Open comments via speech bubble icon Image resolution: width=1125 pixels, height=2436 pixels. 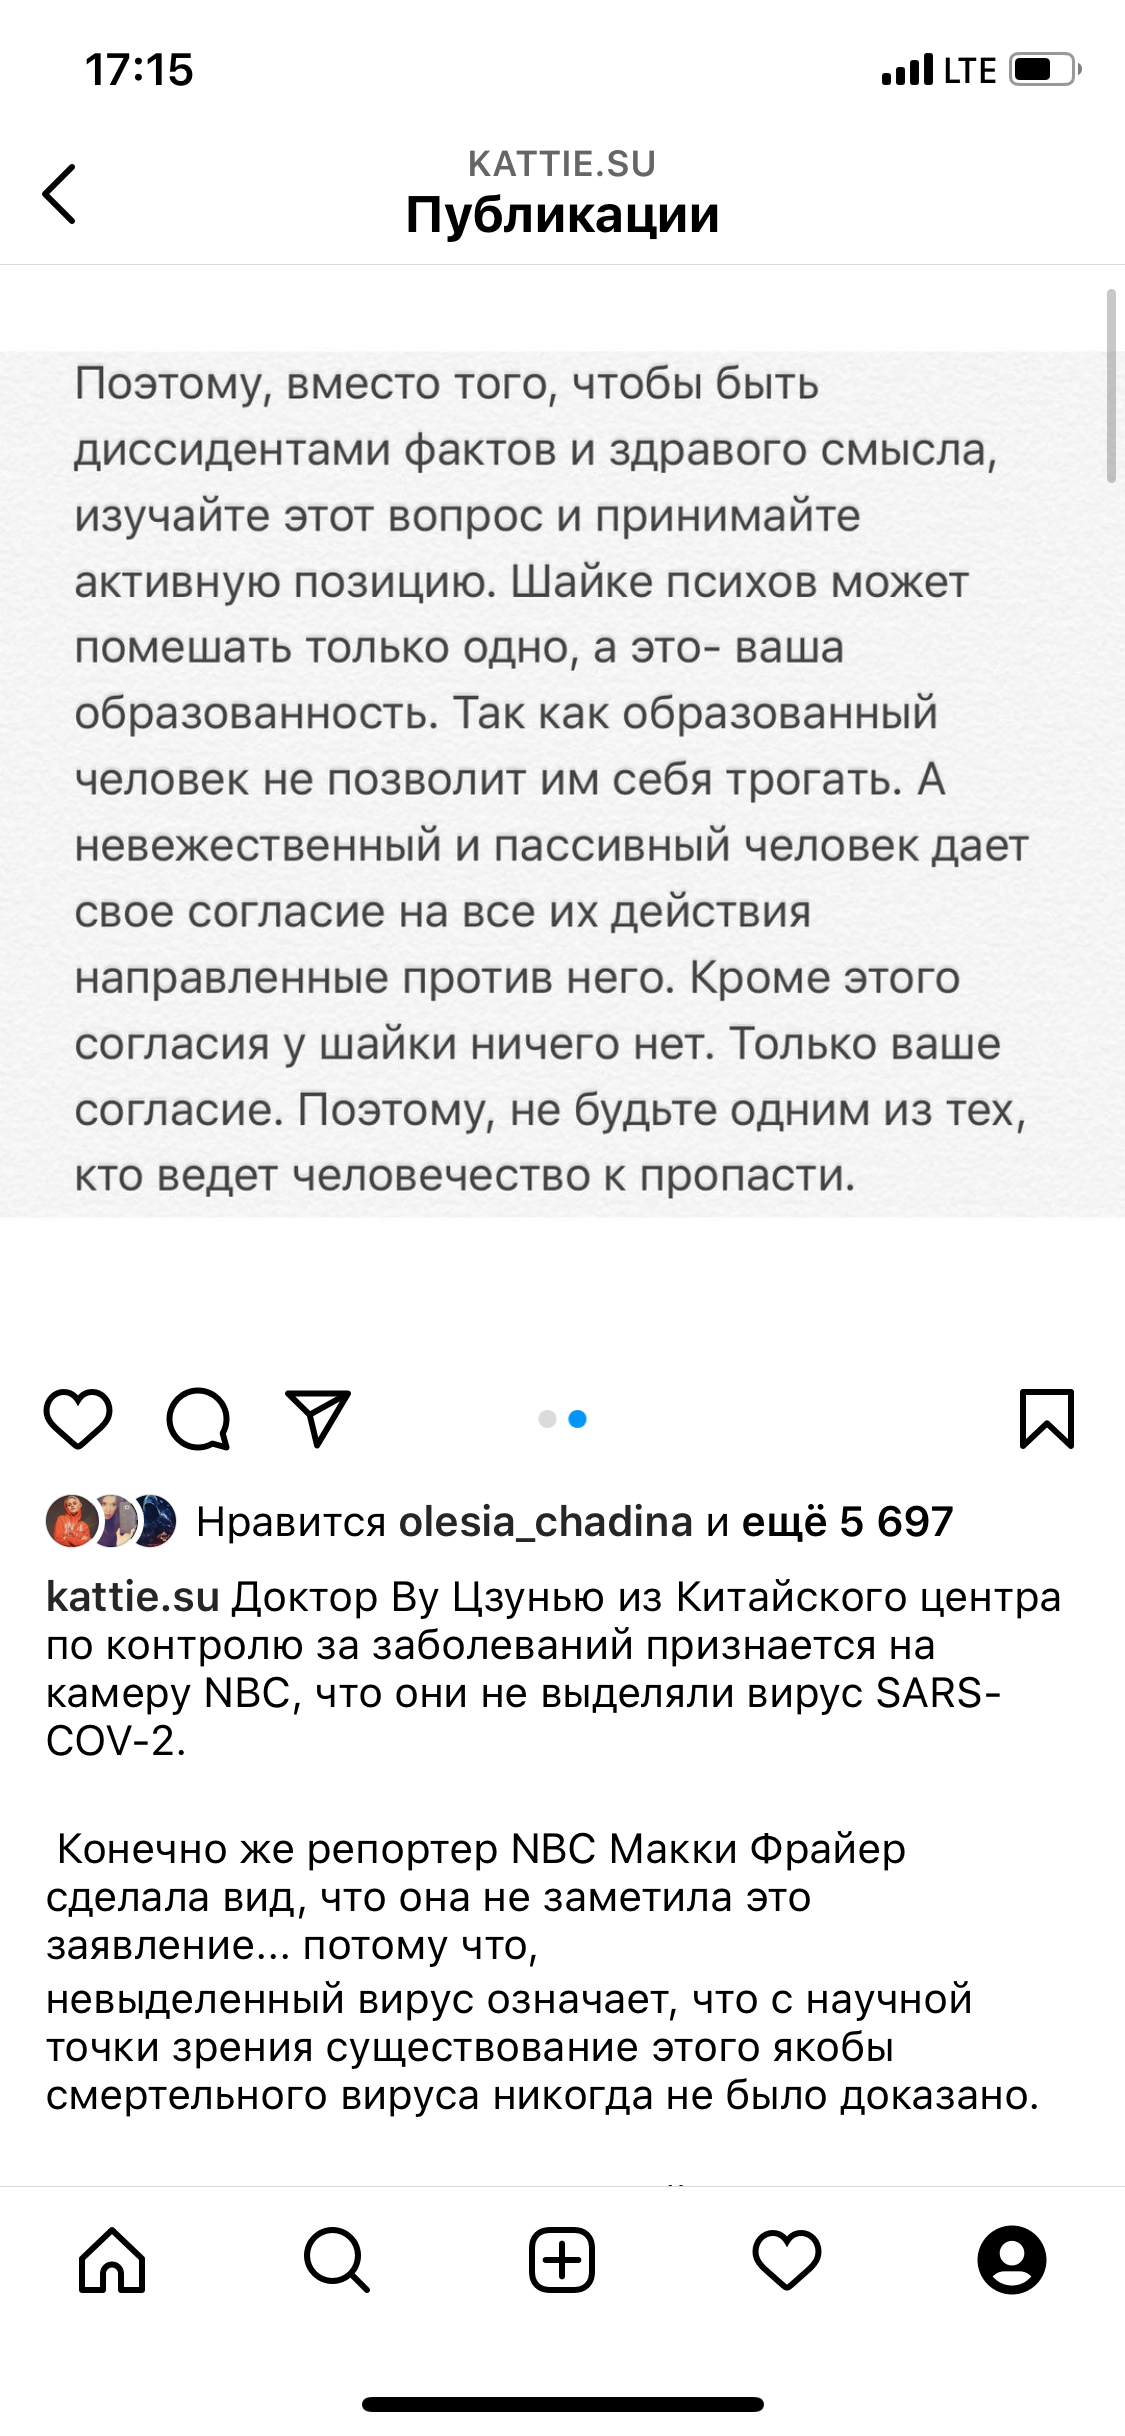tap(198, 1418)
